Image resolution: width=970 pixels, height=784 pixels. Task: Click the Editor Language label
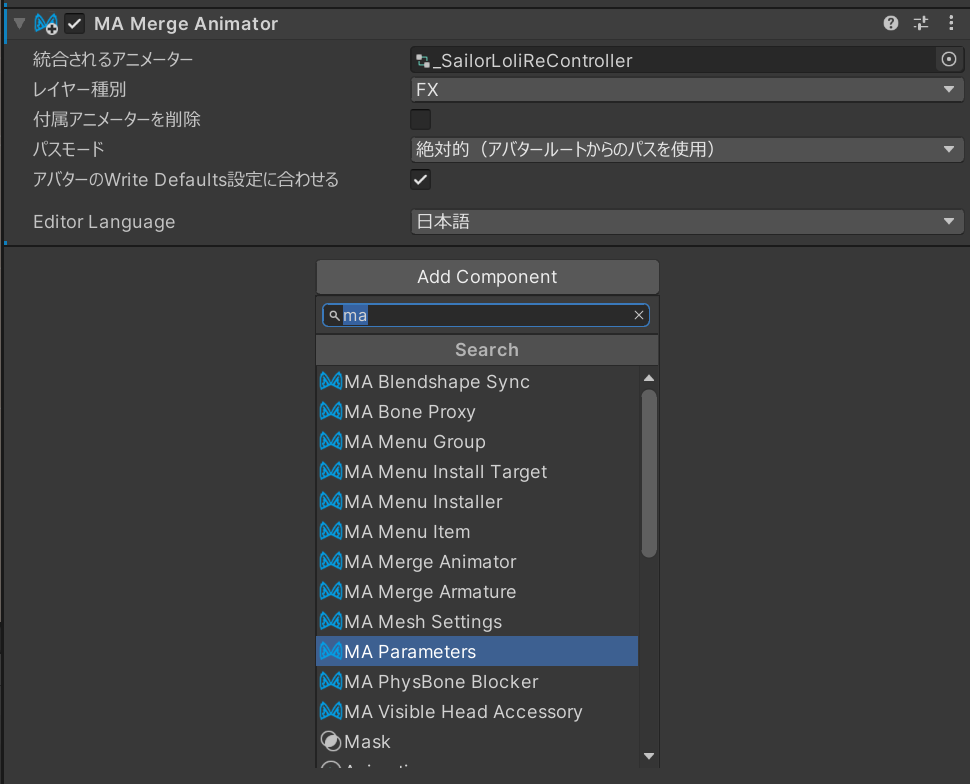[105, 222]
